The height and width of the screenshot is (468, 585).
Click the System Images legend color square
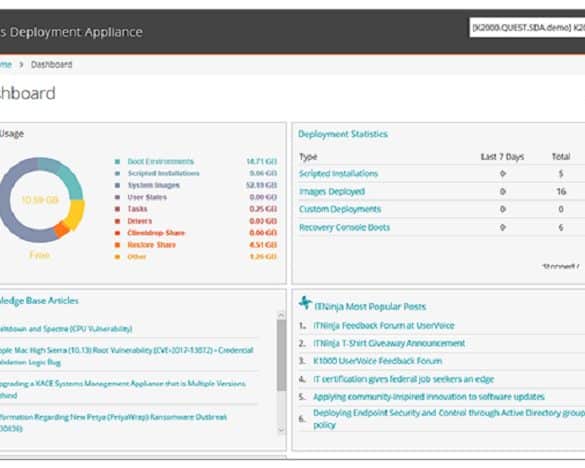click(117, 185)
